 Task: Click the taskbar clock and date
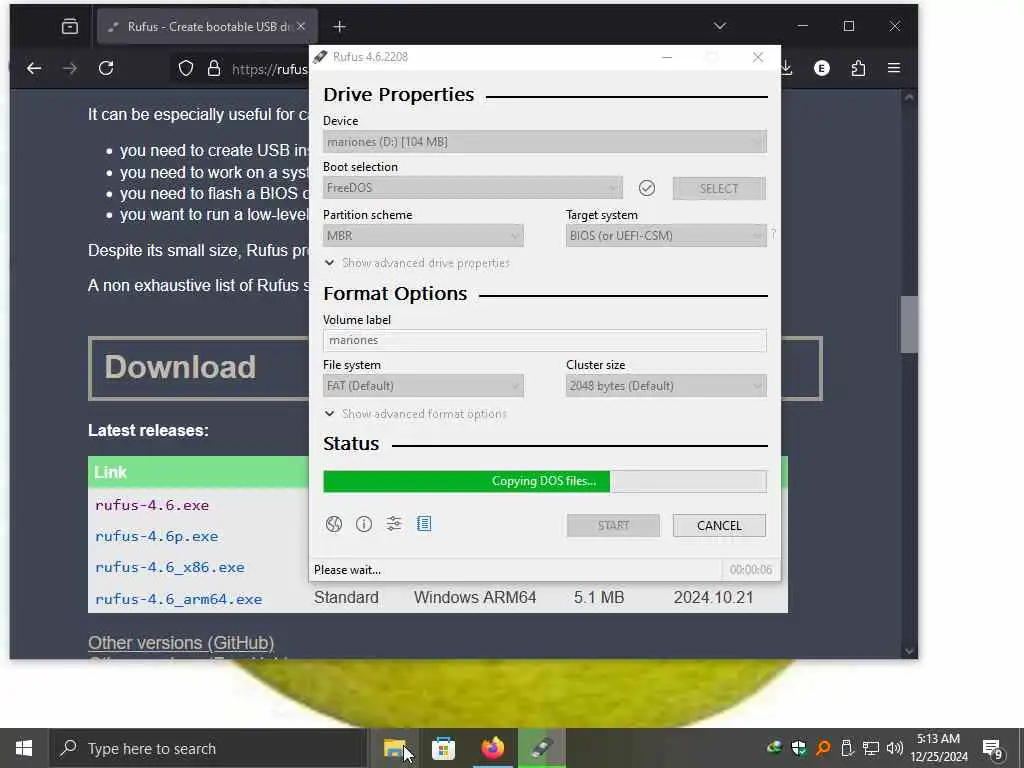939,748
